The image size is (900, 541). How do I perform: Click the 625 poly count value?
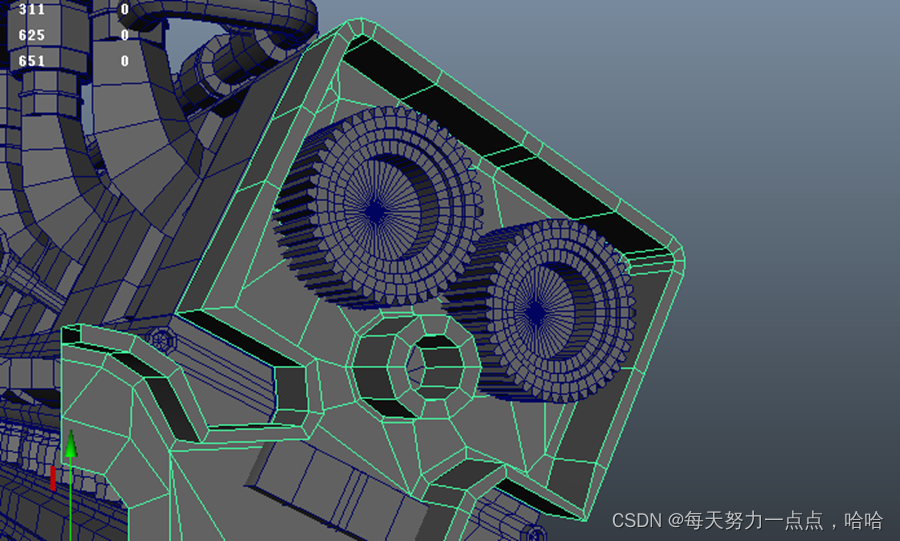[32, 35]
